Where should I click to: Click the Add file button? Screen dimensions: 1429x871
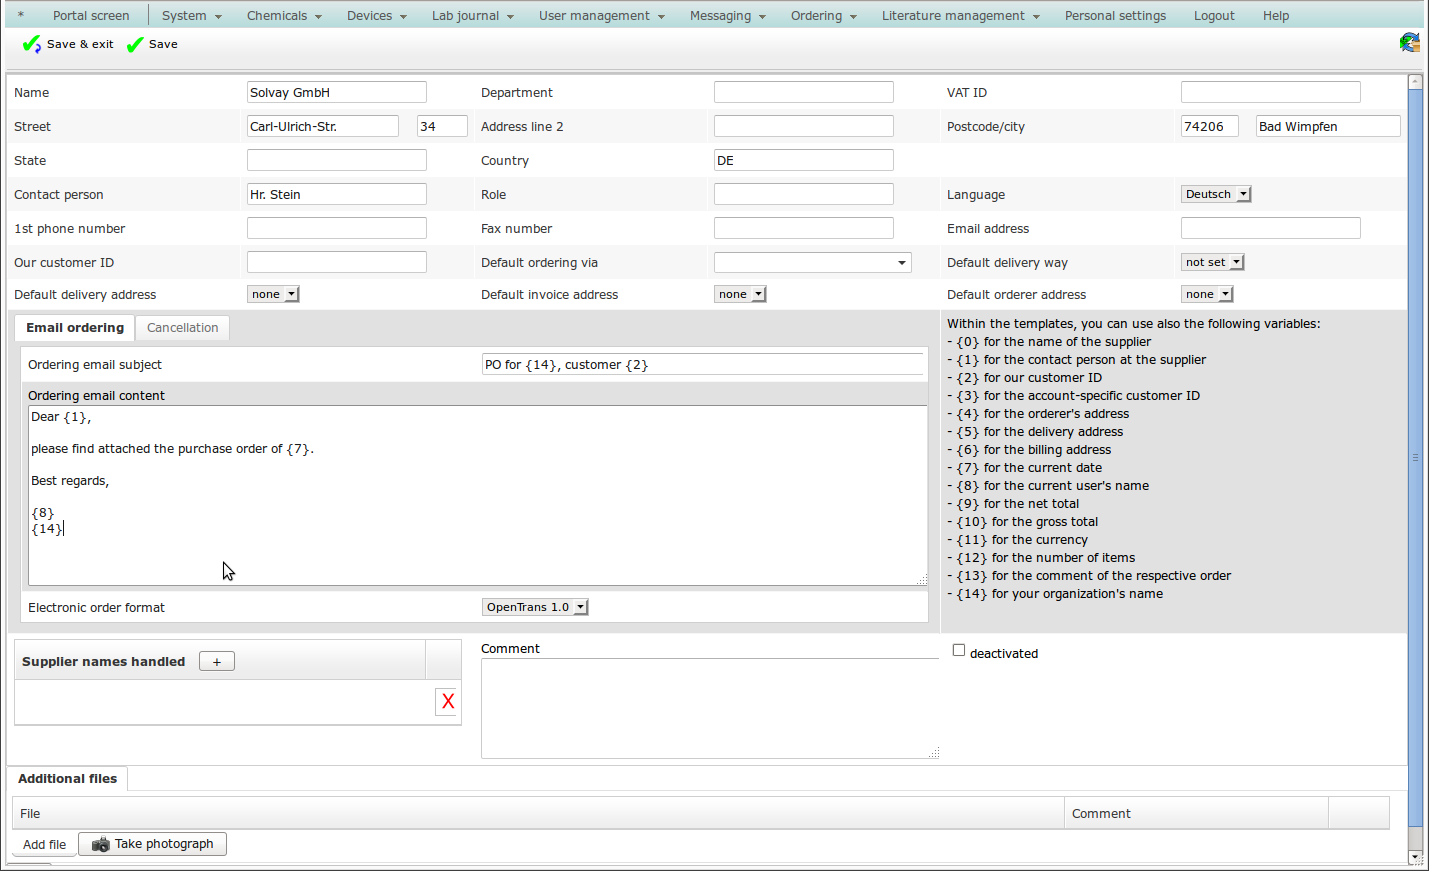tap(45, 845)
